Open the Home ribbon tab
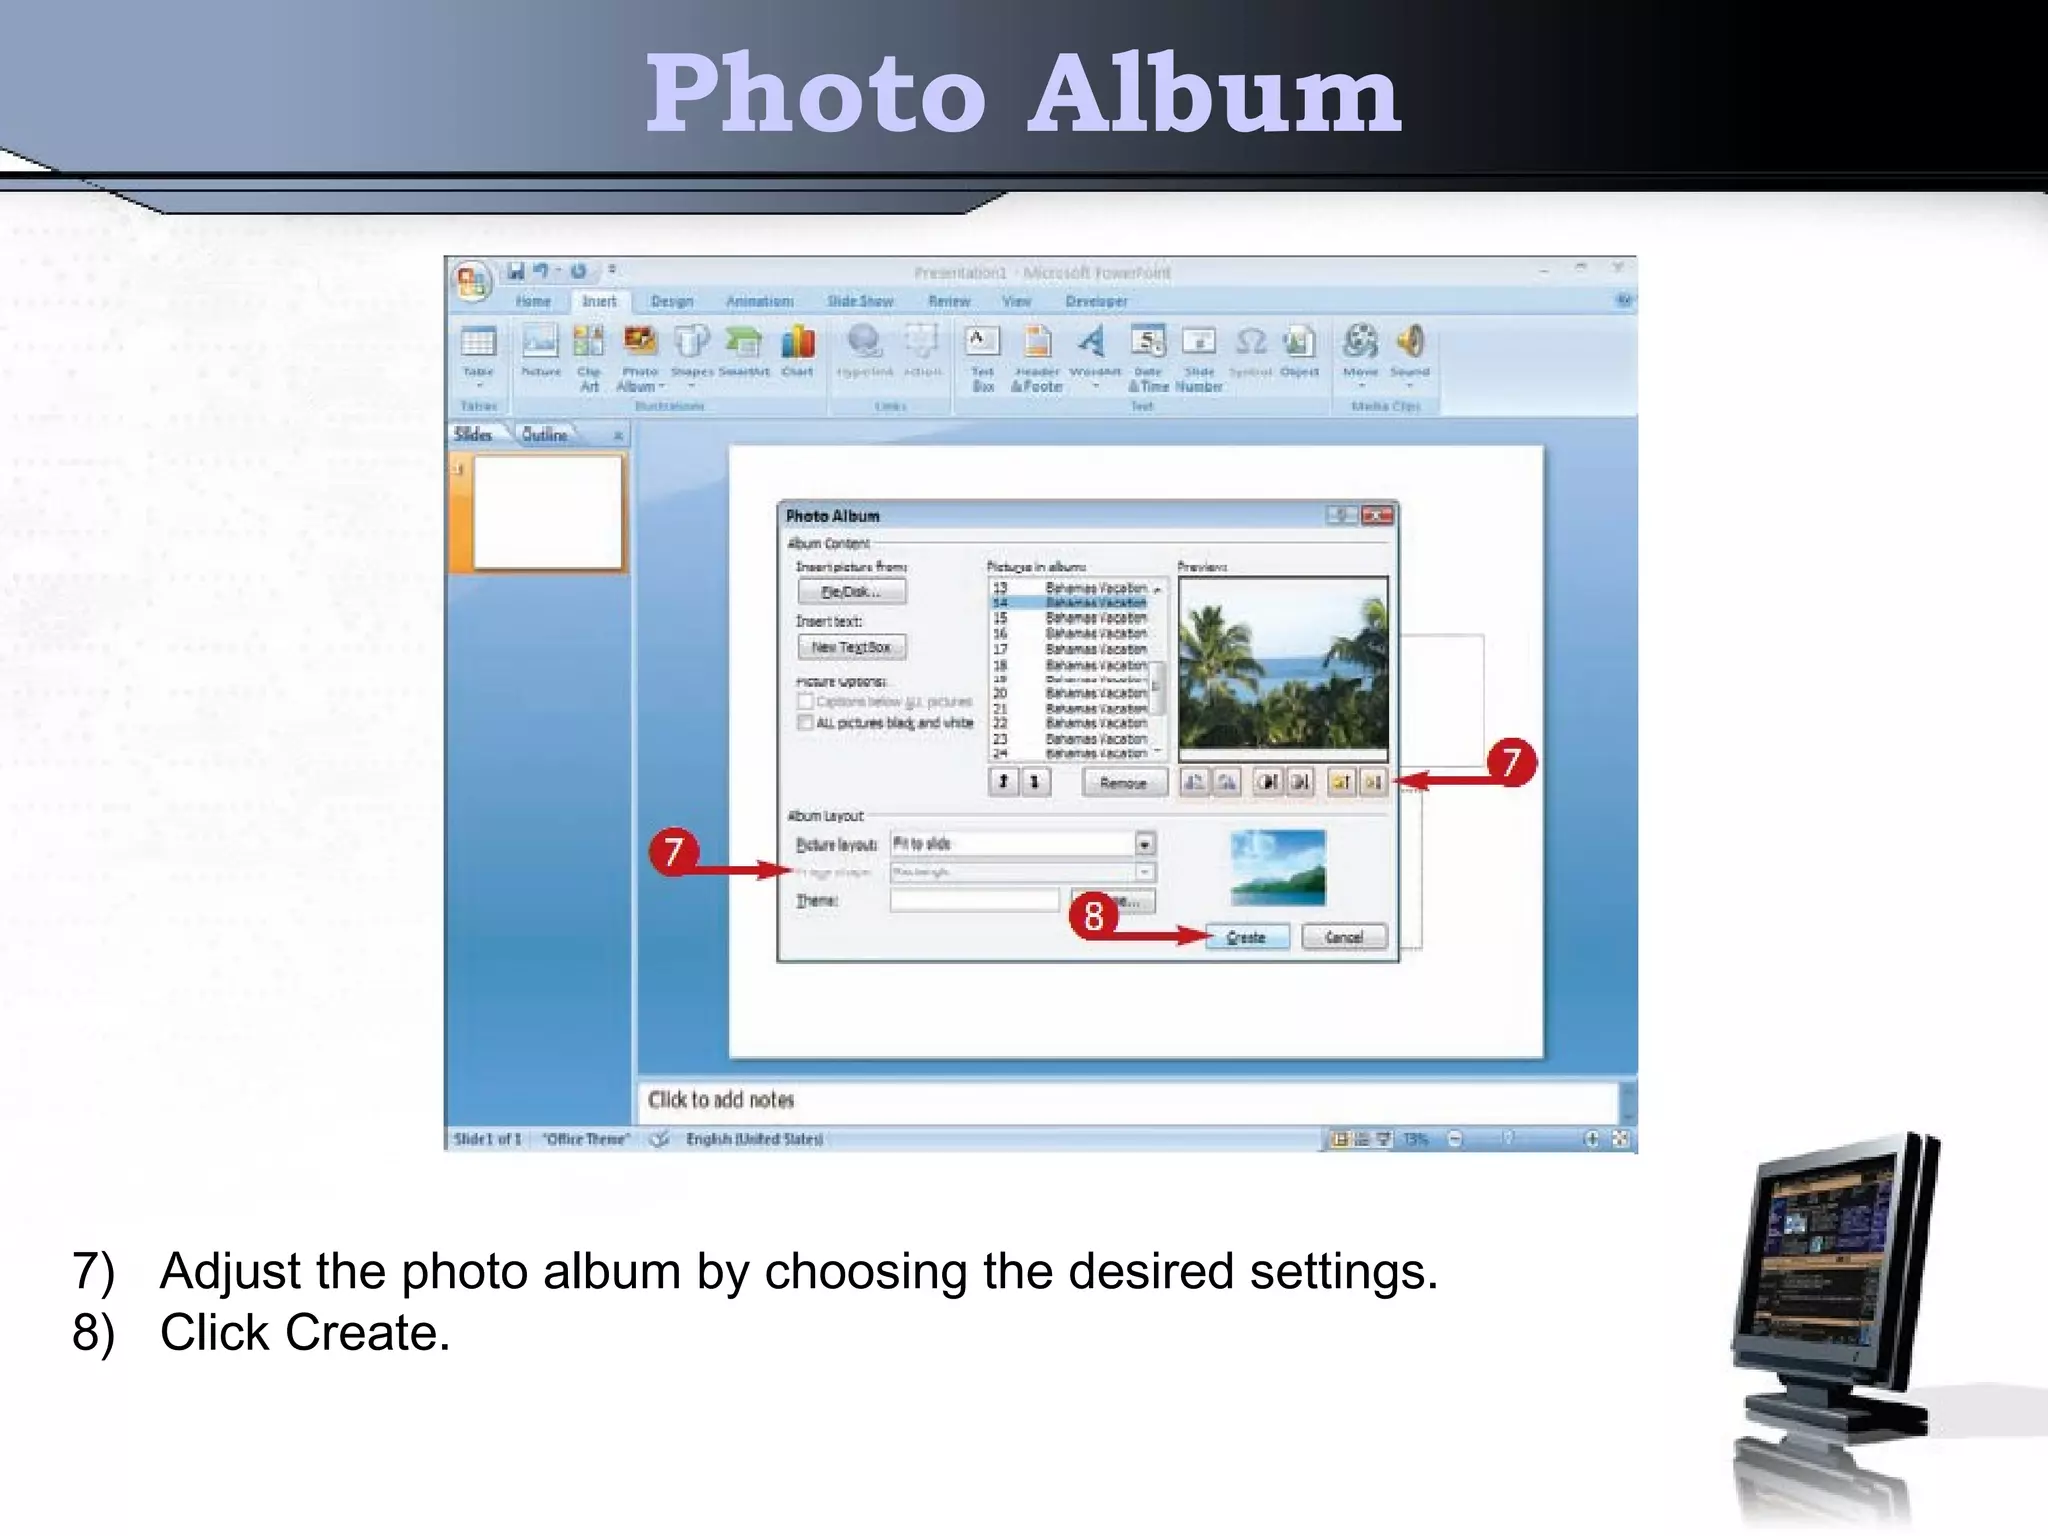 point(533,301)
